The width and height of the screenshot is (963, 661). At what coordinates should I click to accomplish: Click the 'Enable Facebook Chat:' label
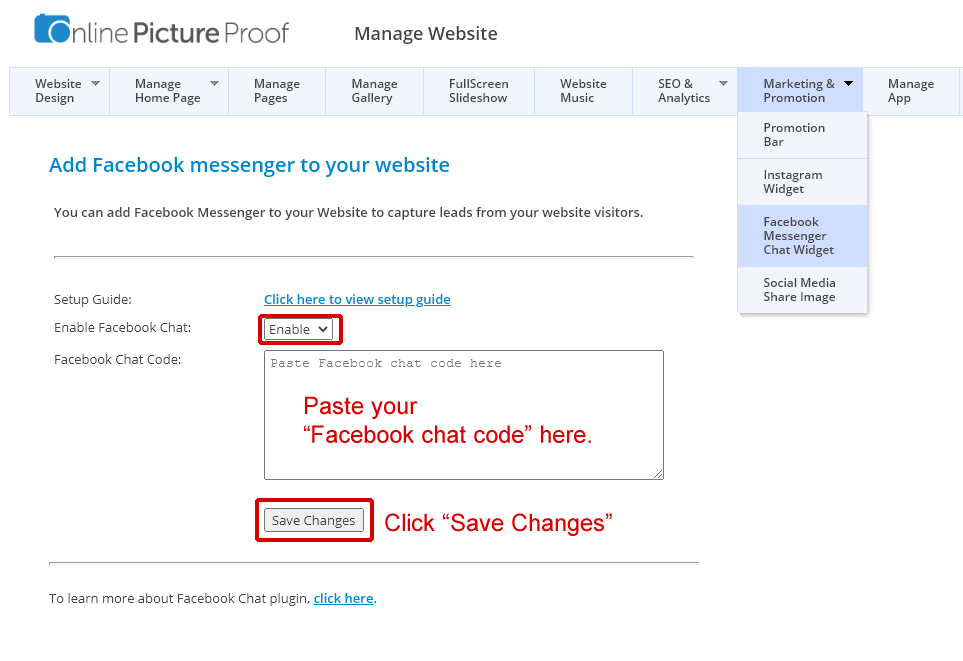tap(122, 327)
